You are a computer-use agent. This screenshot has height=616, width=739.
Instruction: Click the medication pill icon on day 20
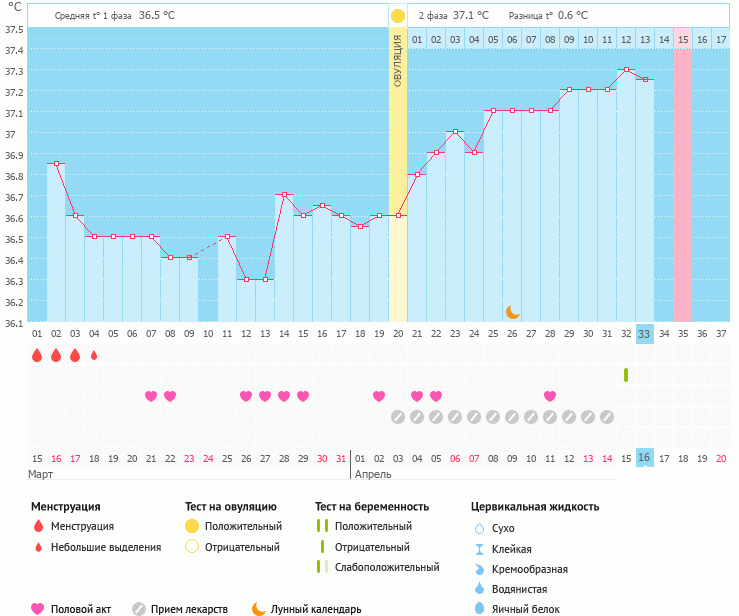[398, 417]
